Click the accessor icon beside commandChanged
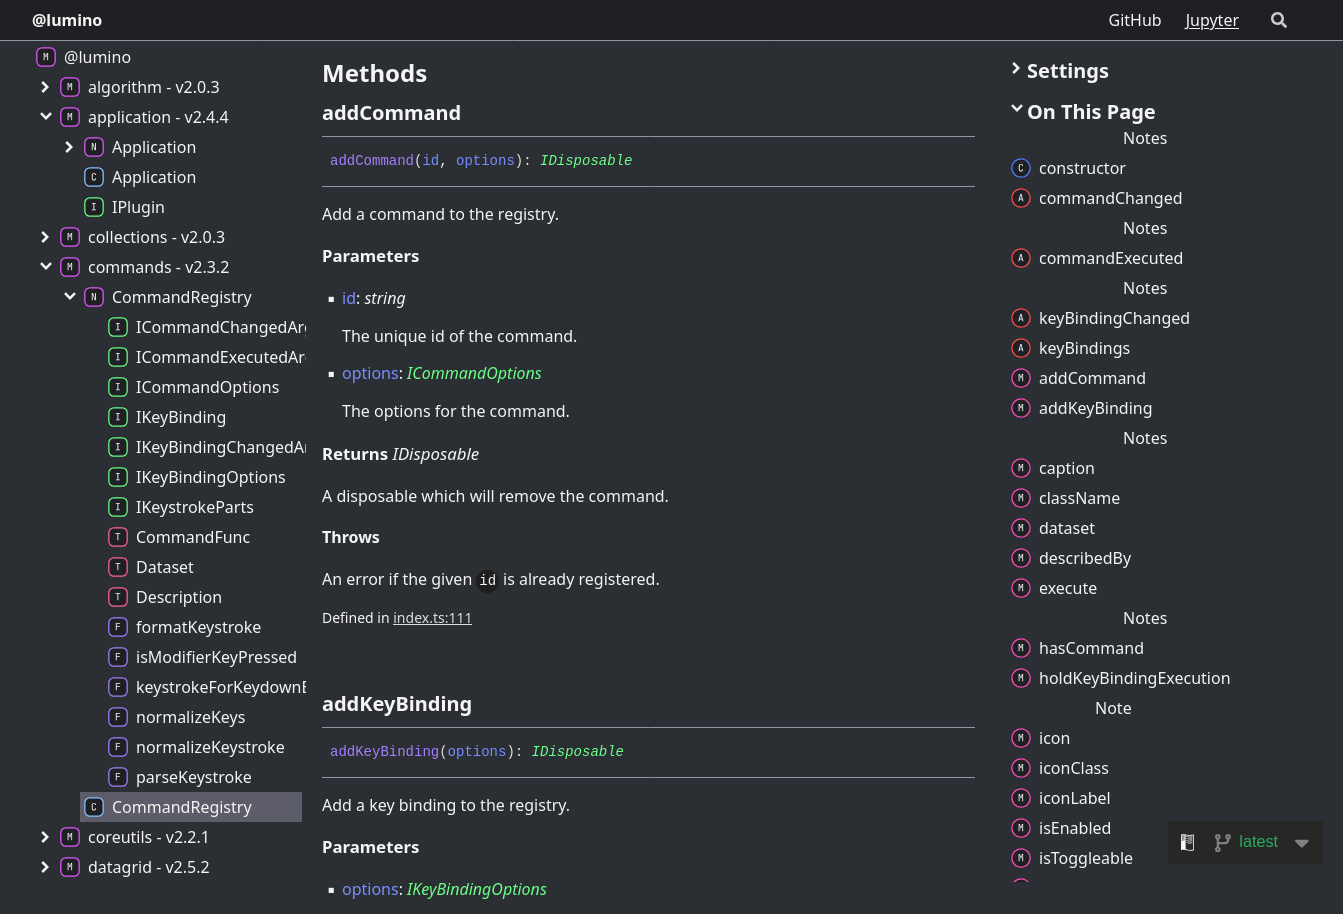This screenshot has width=1343, height=914. 1021,198
